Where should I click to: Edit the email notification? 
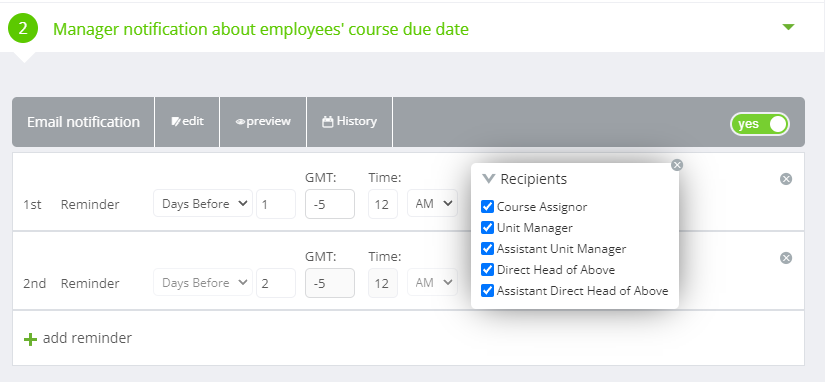click(187, 122)
